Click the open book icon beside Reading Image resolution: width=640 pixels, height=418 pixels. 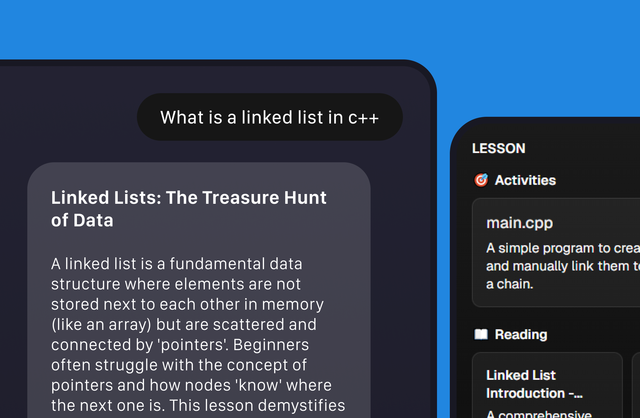tap(481, 334)
